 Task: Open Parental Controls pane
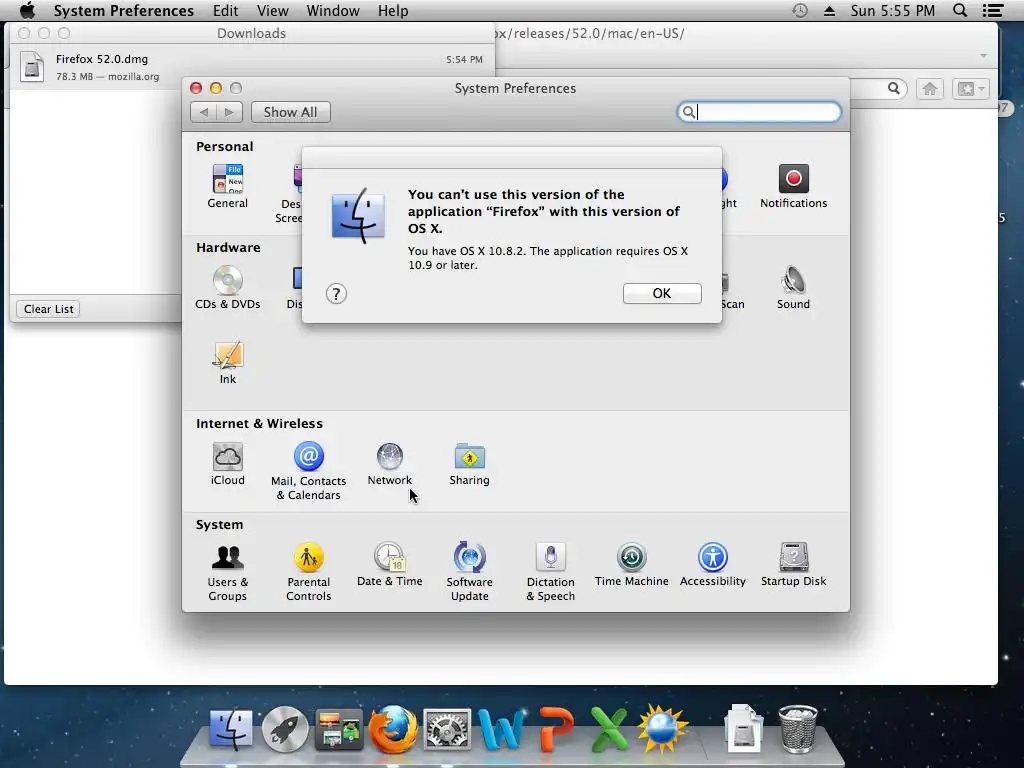(x=308, y=572)
